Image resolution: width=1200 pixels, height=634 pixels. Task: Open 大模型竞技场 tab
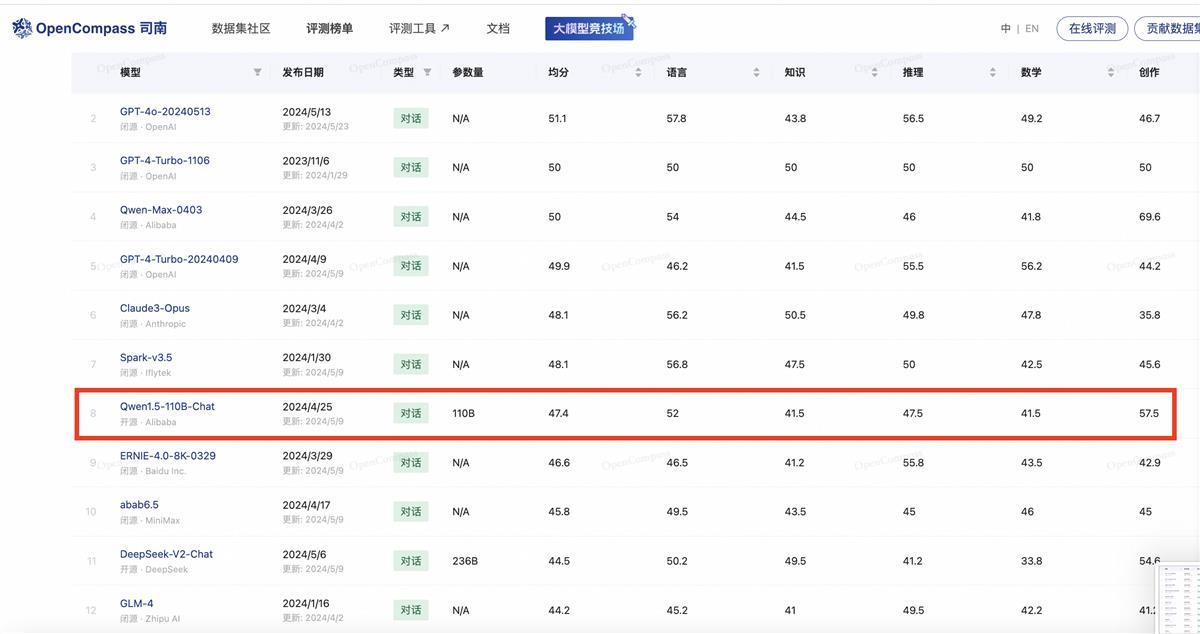(x=589, y=29)
